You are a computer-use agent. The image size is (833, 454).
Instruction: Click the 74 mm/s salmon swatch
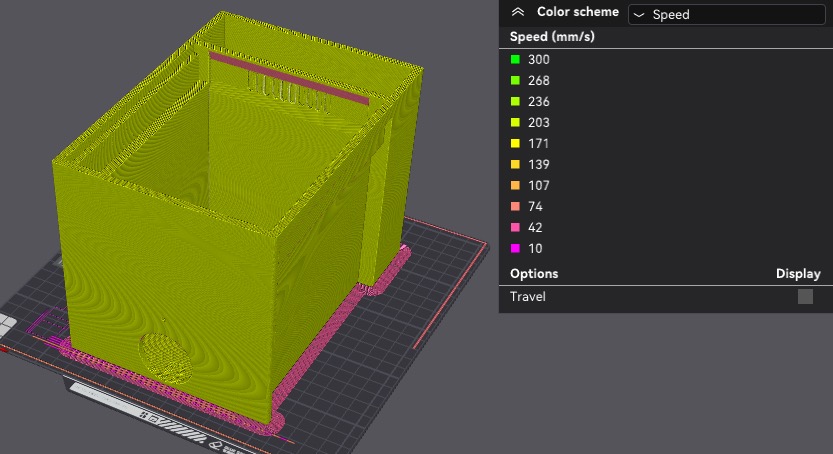tap(515, 206)
